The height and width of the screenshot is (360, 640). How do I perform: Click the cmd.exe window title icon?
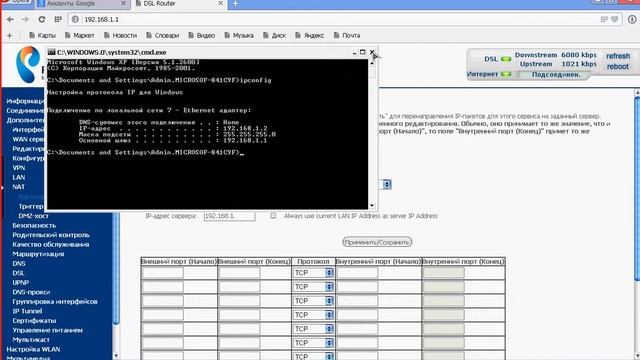pyautogui.click(x=51, y=52)
